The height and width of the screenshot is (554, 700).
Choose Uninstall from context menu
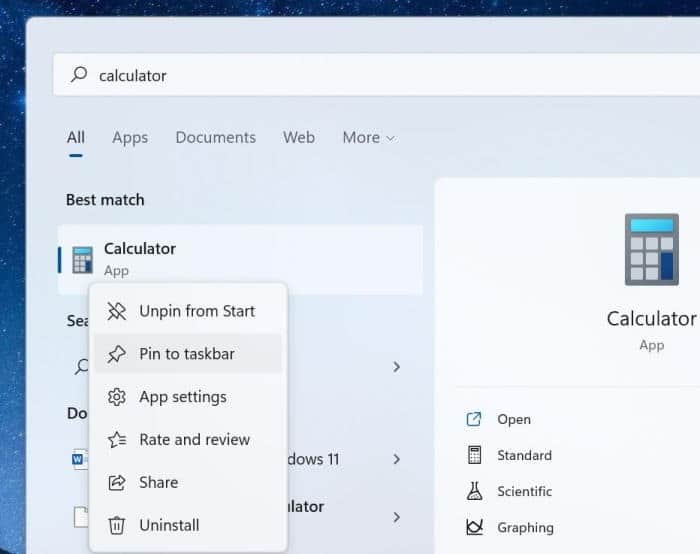click(x=188, y=525)
